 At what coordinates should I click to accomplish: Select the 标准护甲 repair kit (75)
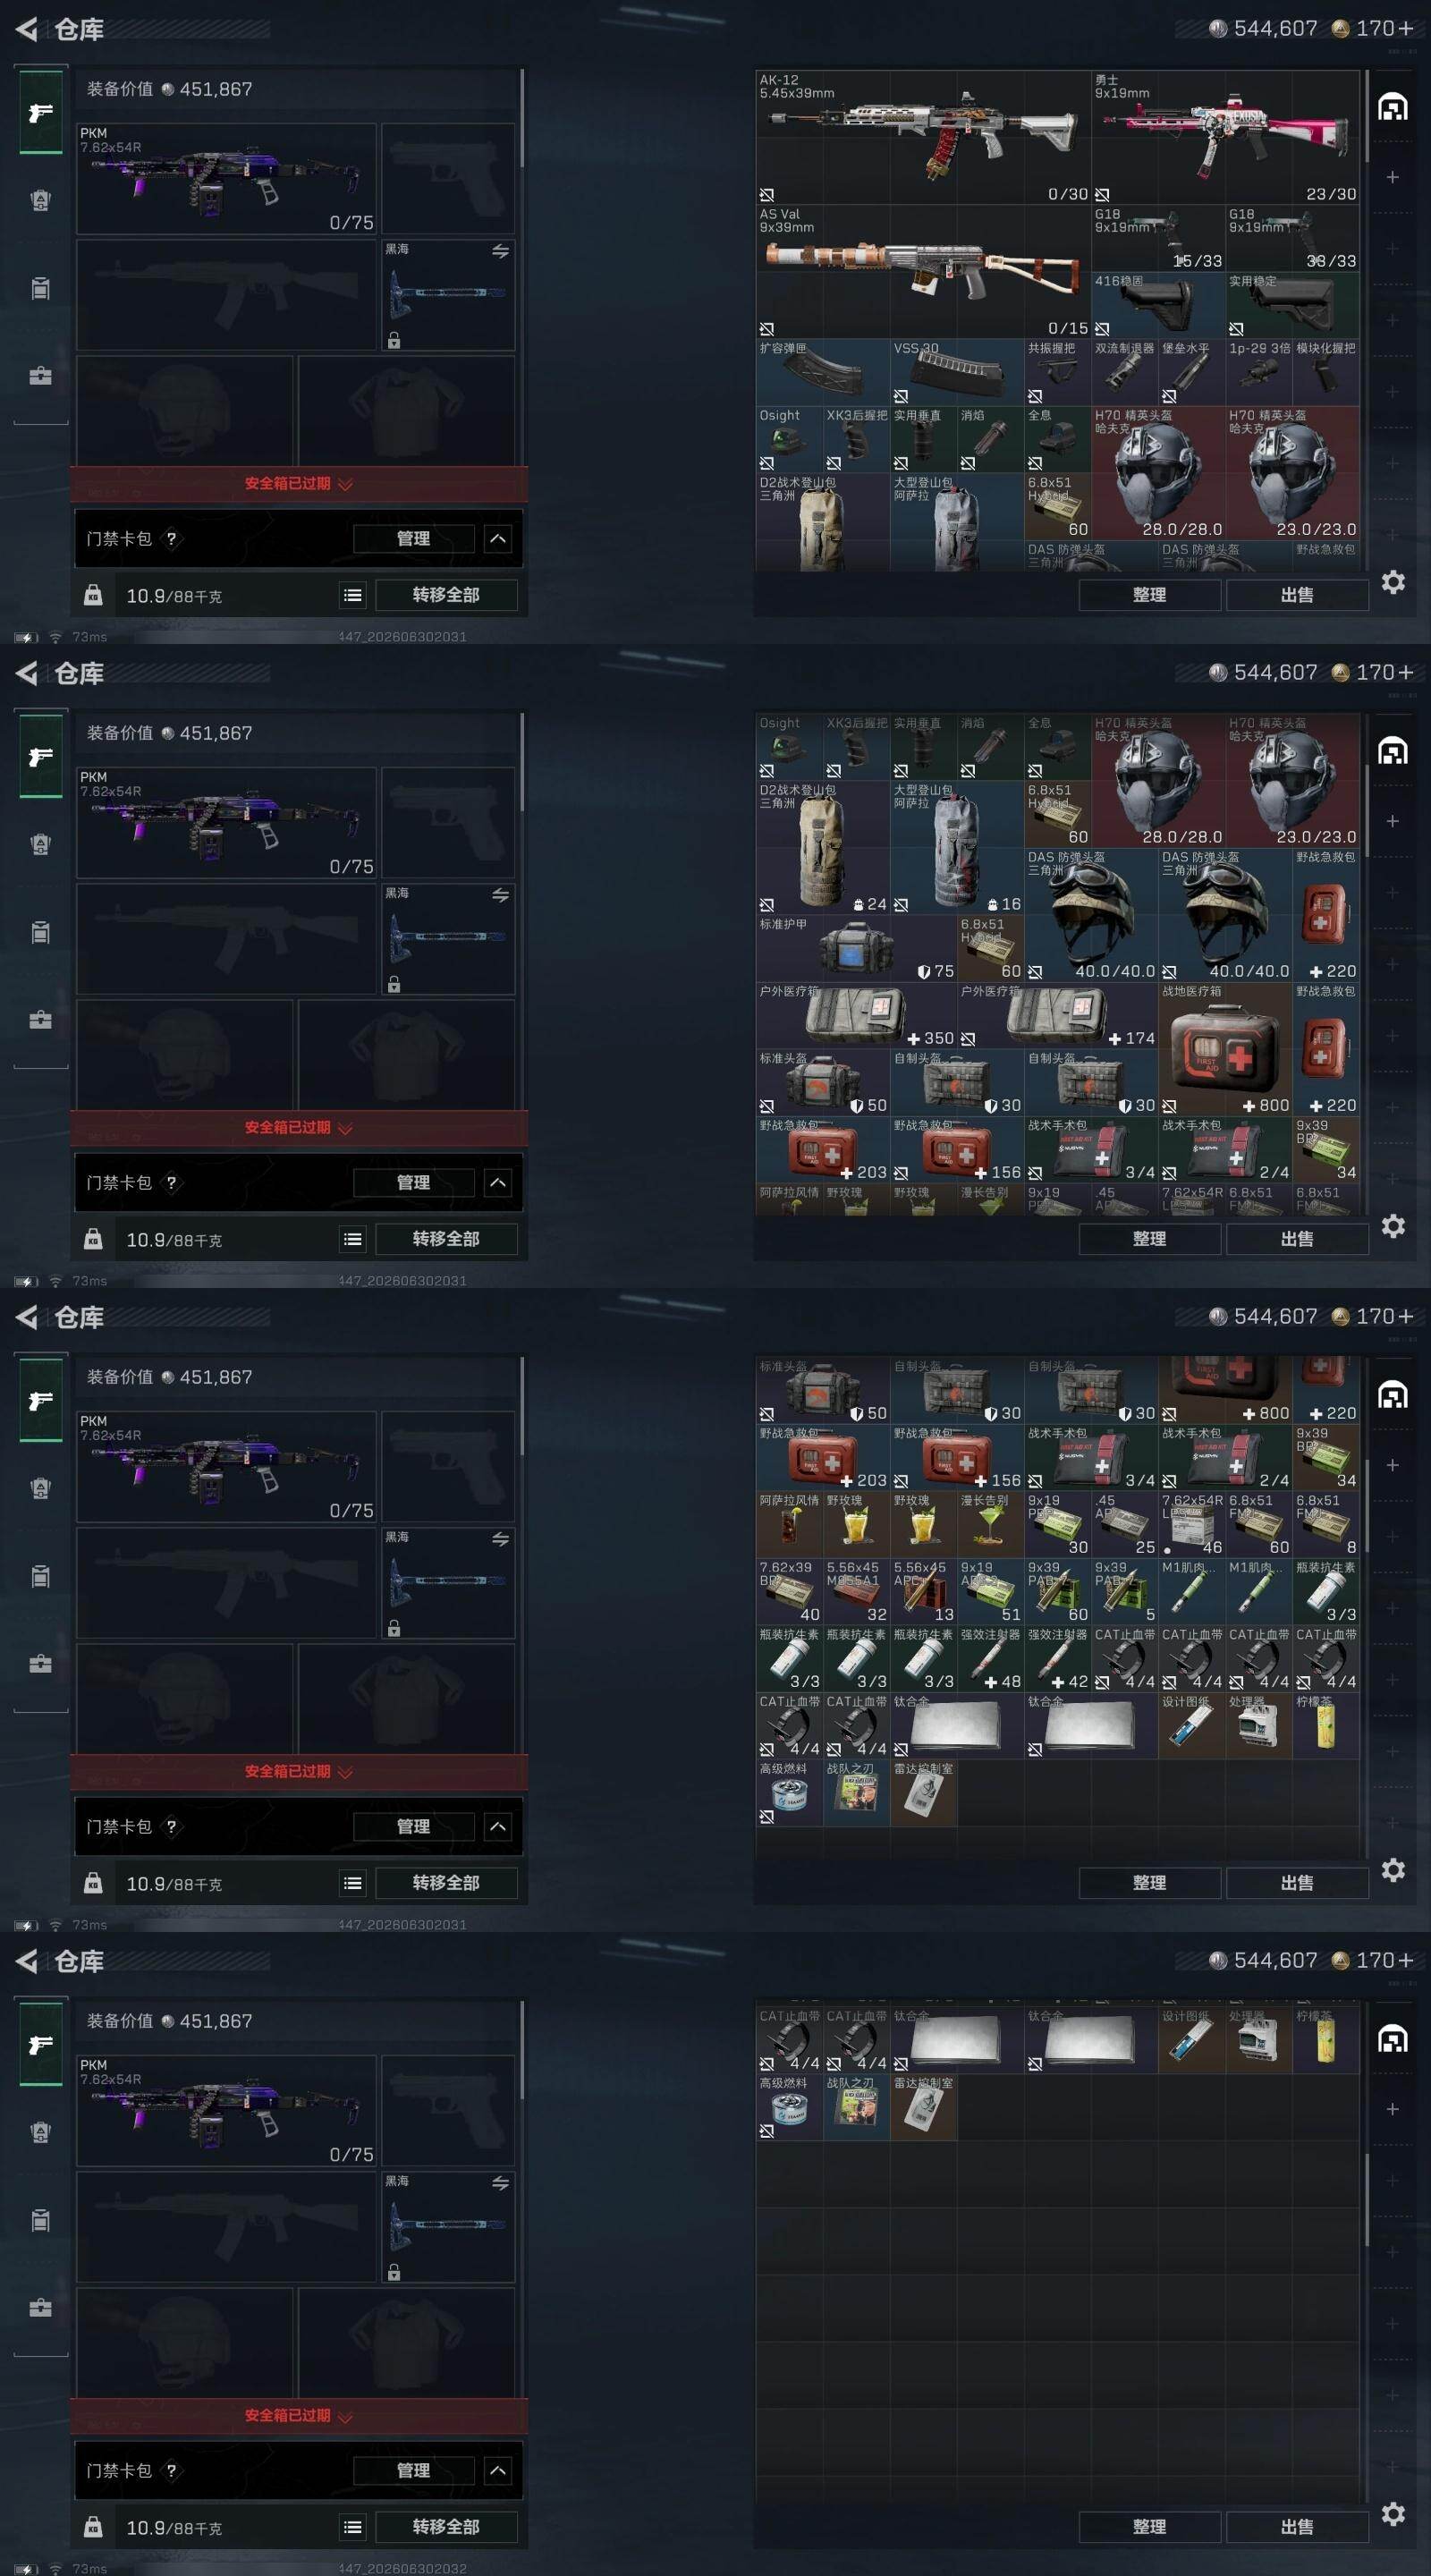point(856,948)
